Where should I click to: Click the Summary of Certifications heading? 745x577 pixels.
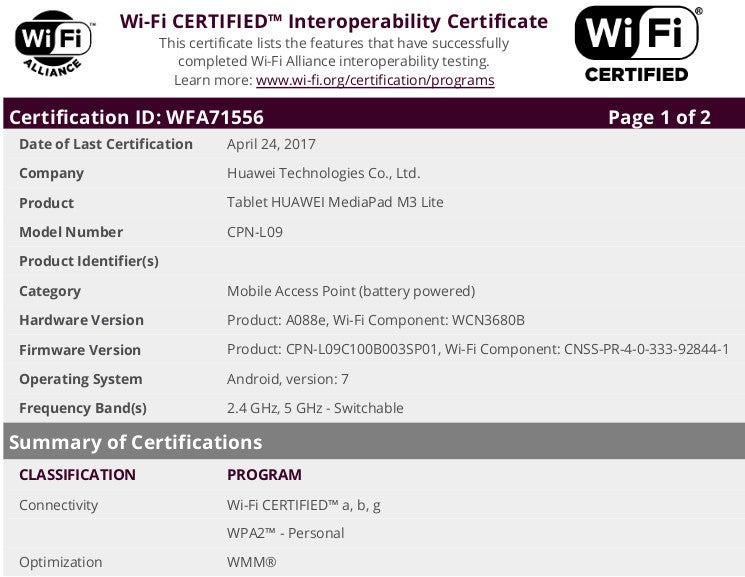coord(135,442)
